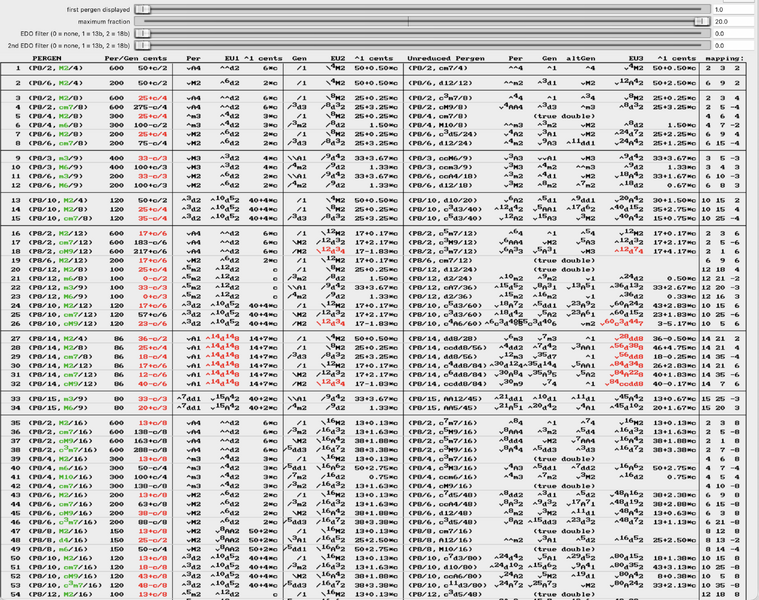Viewport: 759px width, 600px height.
Task: Click the 2nd EDO filter value field
Action: 735,46
